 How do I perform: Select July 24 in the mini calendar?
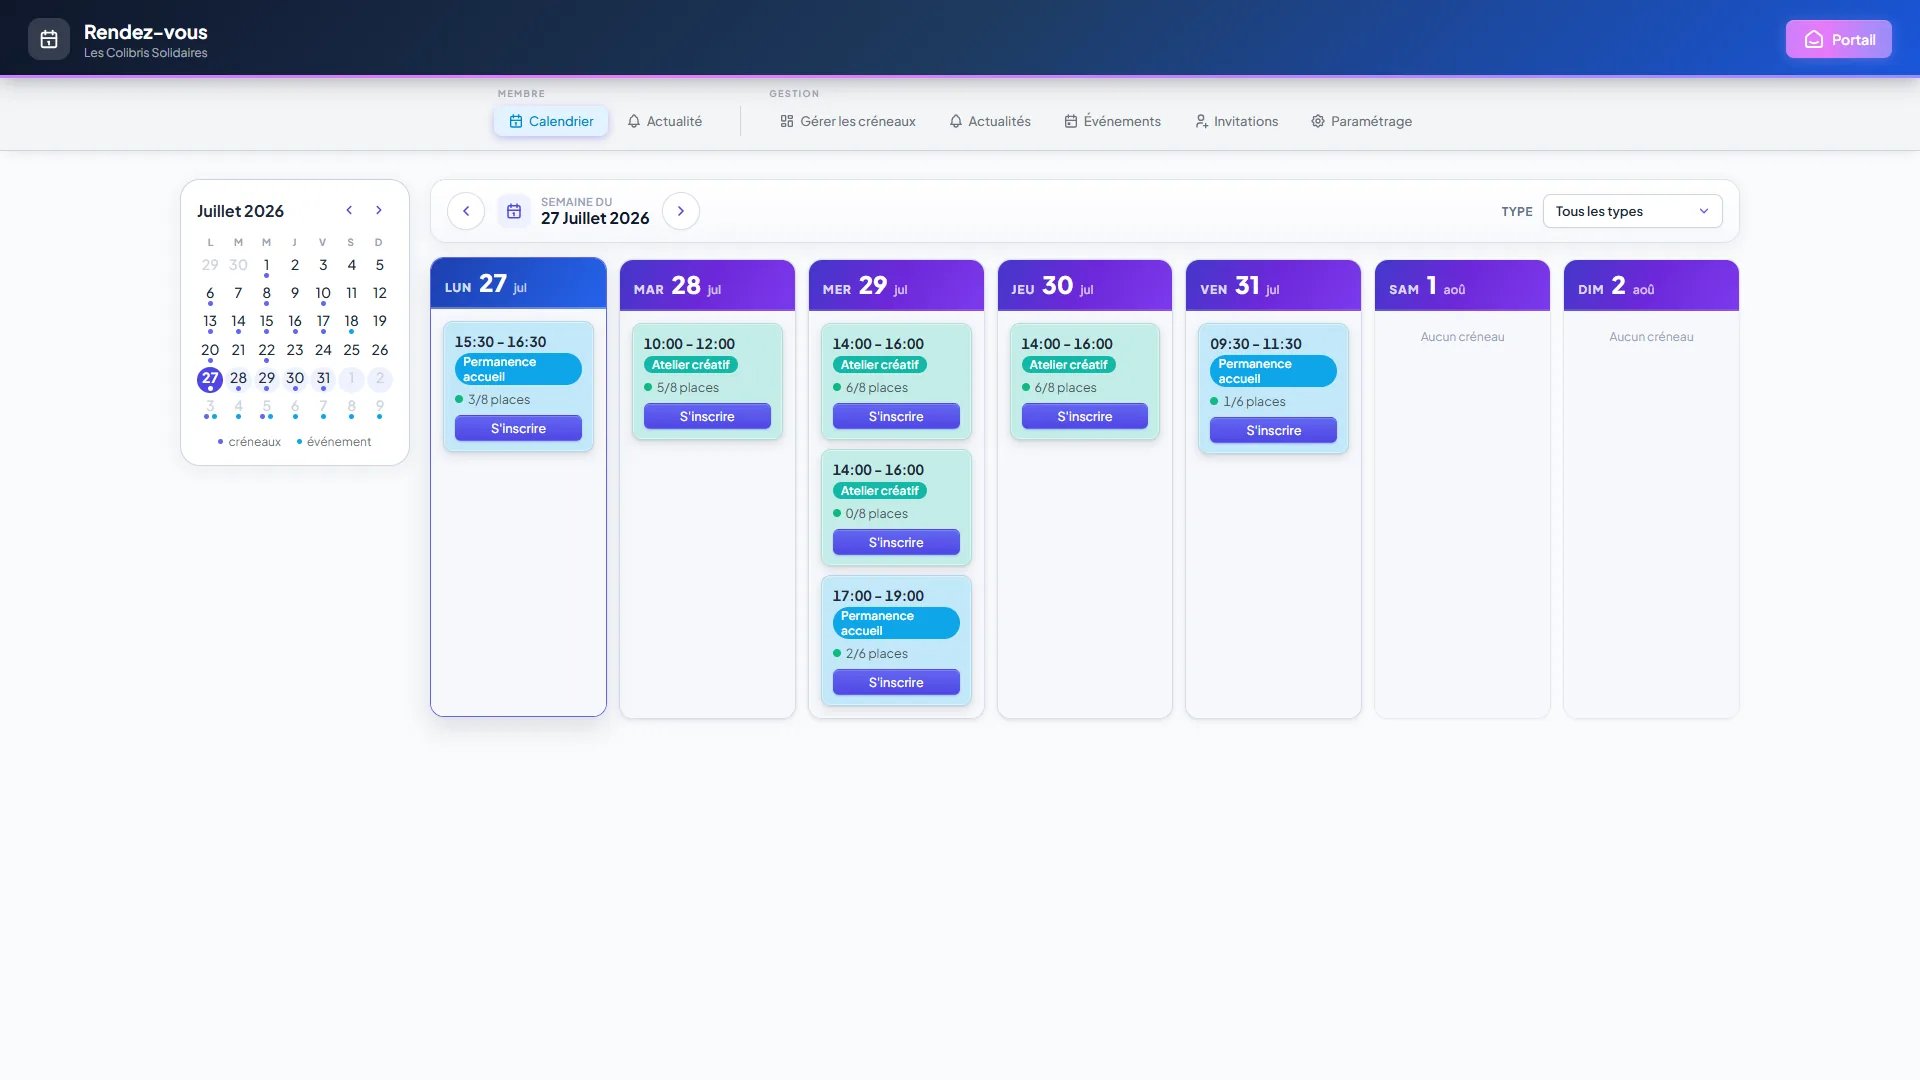(x=323, y=351)
